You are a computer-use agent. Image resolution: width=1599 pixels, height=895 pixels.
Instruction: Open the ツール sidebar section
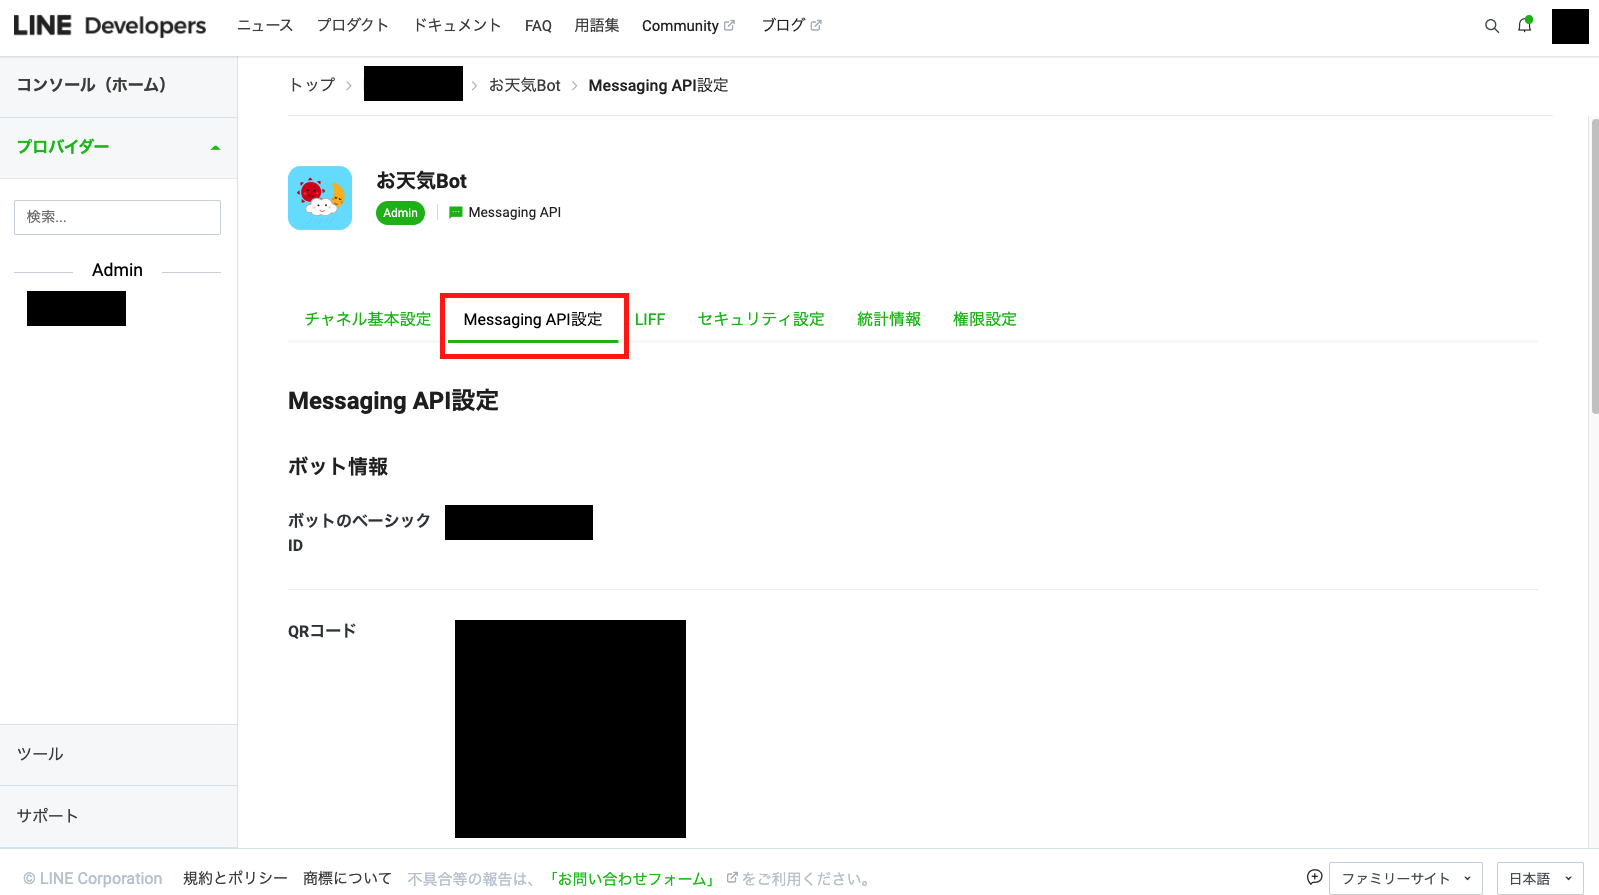pos(118,755)
